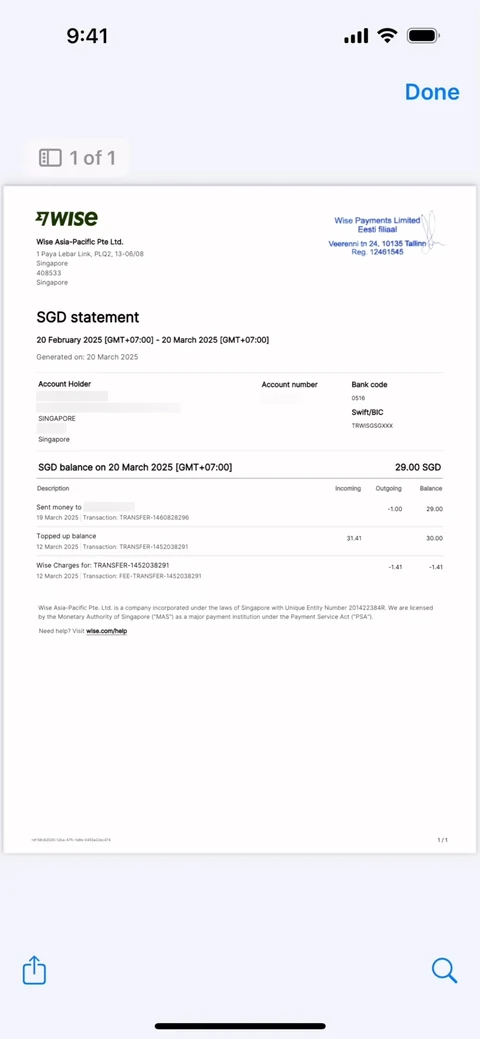Tap the cellular signal bars icon
Image resolution: width=480 pixels, height=1039 pixels.
point(356,36)
